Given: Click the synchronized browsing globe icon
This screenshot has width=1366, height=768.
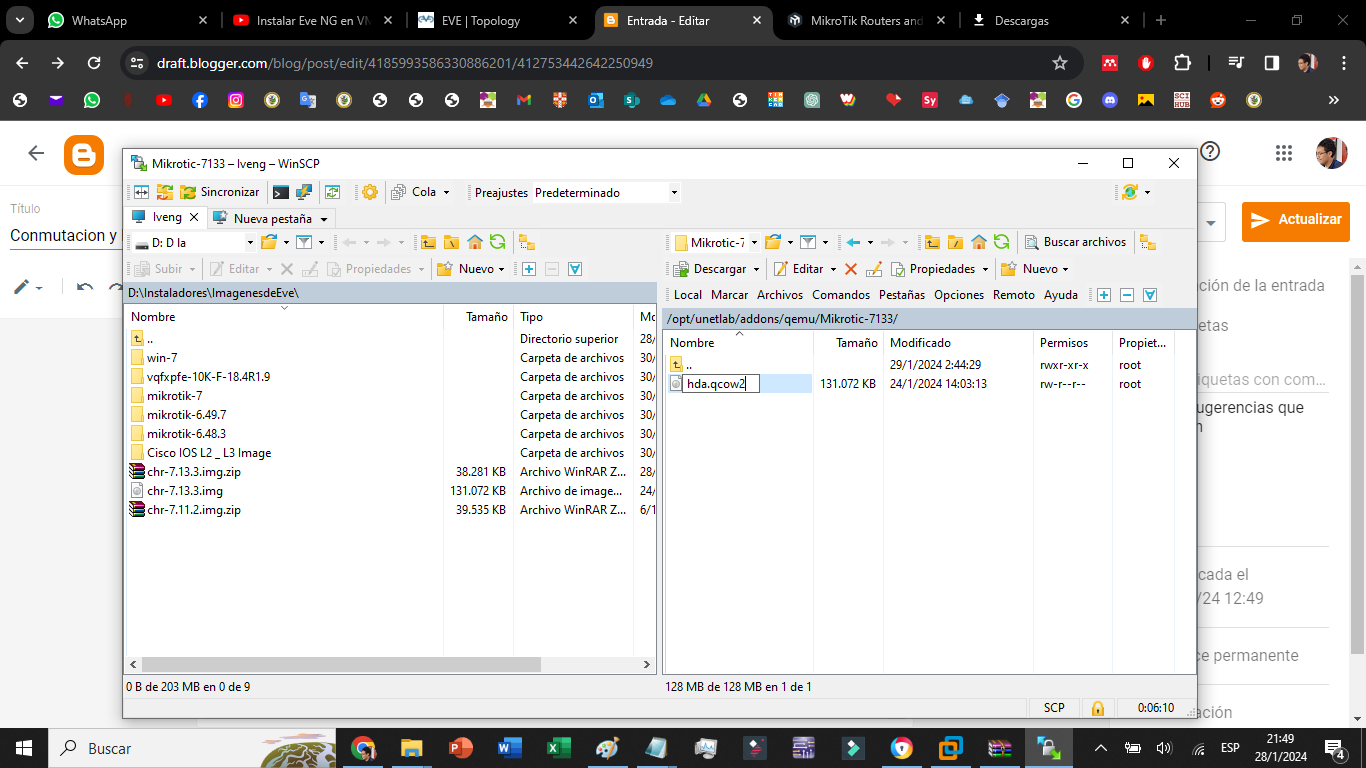Looking at the screenshot, I should pyautogui.click(x=1130, y=192).
